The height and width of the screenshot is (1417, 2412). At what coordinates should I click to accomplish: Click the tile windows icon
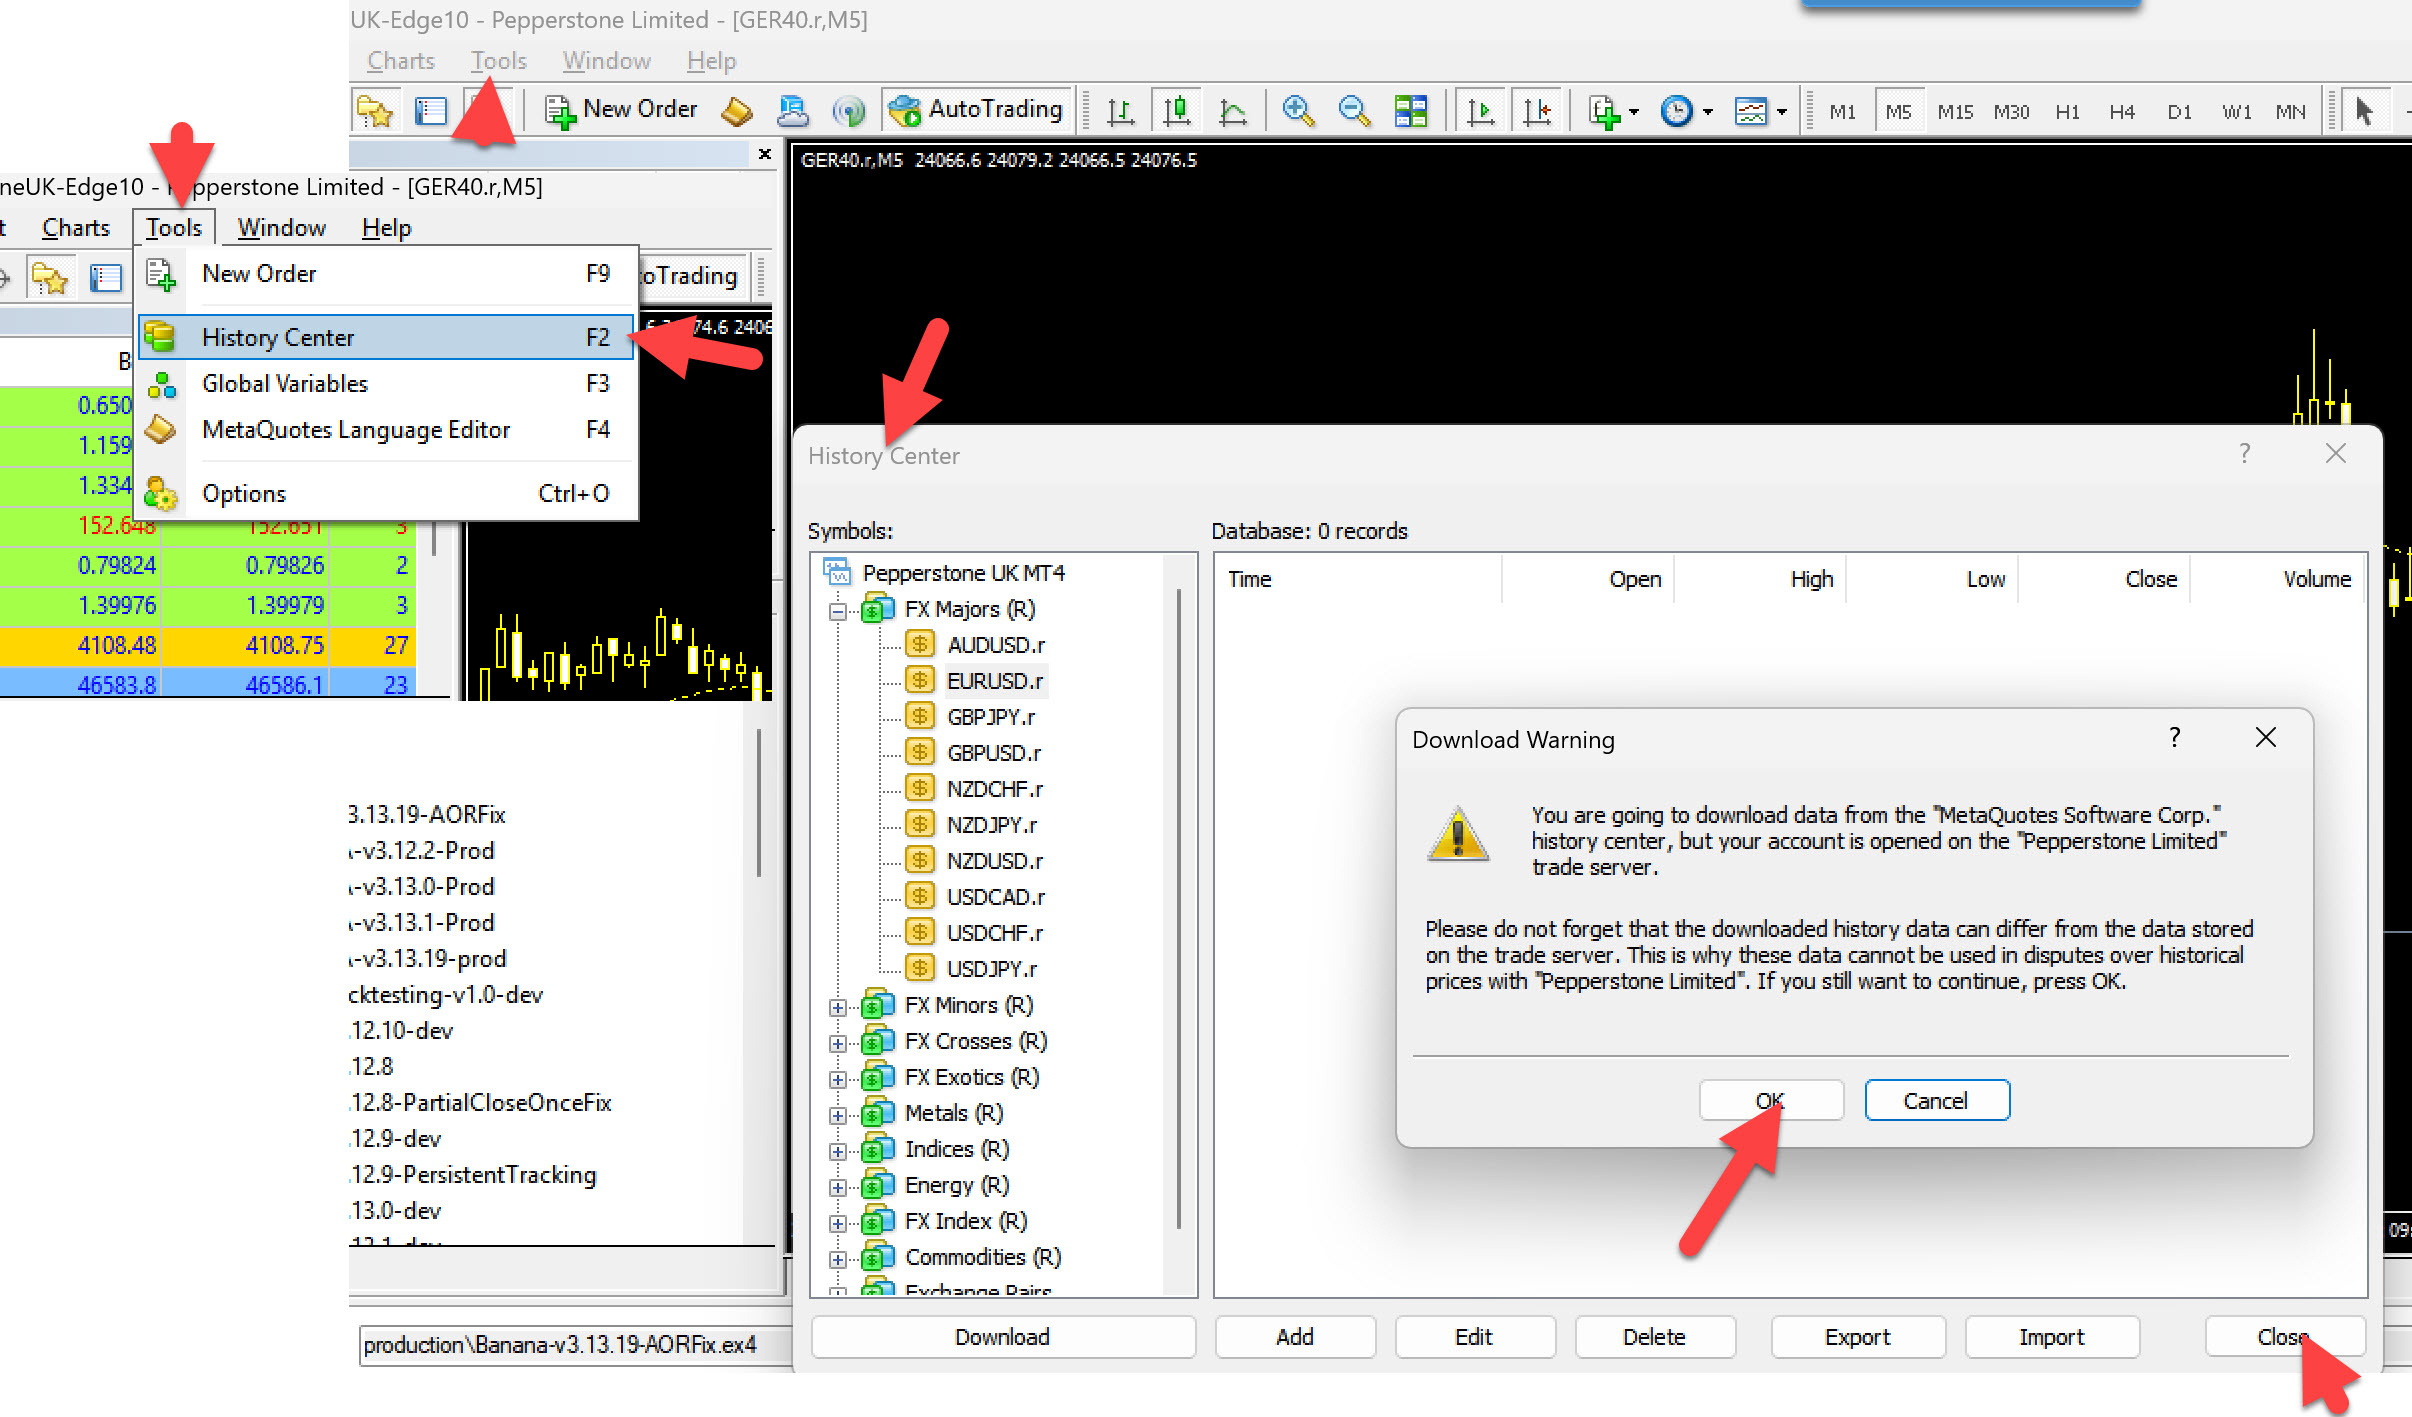(1410, 110)
